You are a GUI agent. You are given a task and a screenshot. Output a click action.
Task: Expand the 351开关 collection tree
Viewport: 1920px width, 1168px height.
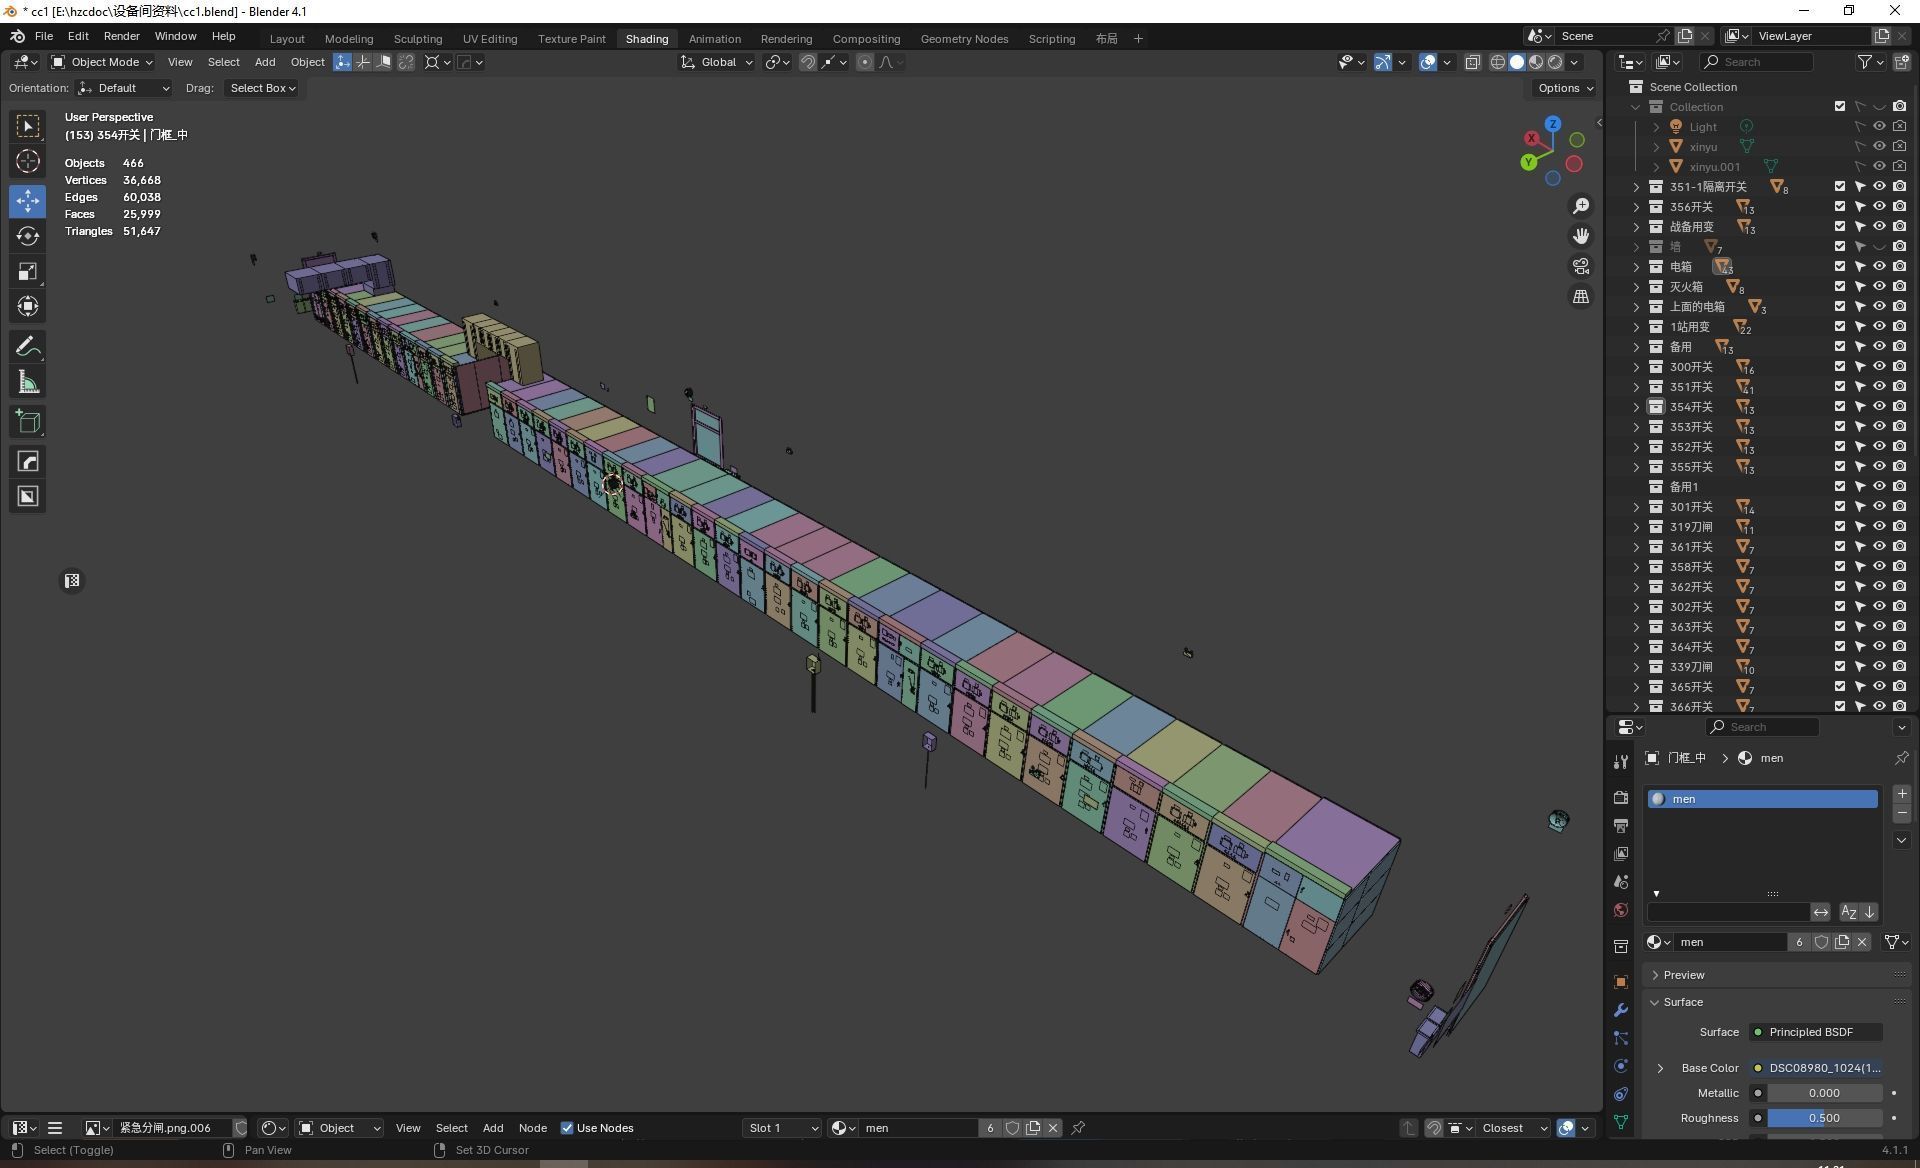1636,387
